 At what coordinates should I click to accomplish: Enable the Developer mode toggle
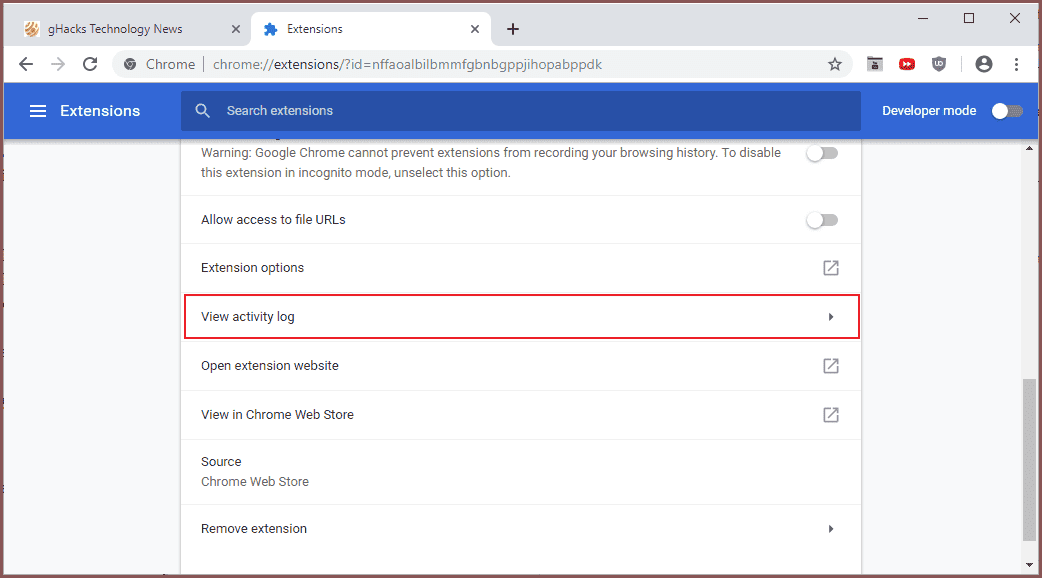pos(1007,111)
